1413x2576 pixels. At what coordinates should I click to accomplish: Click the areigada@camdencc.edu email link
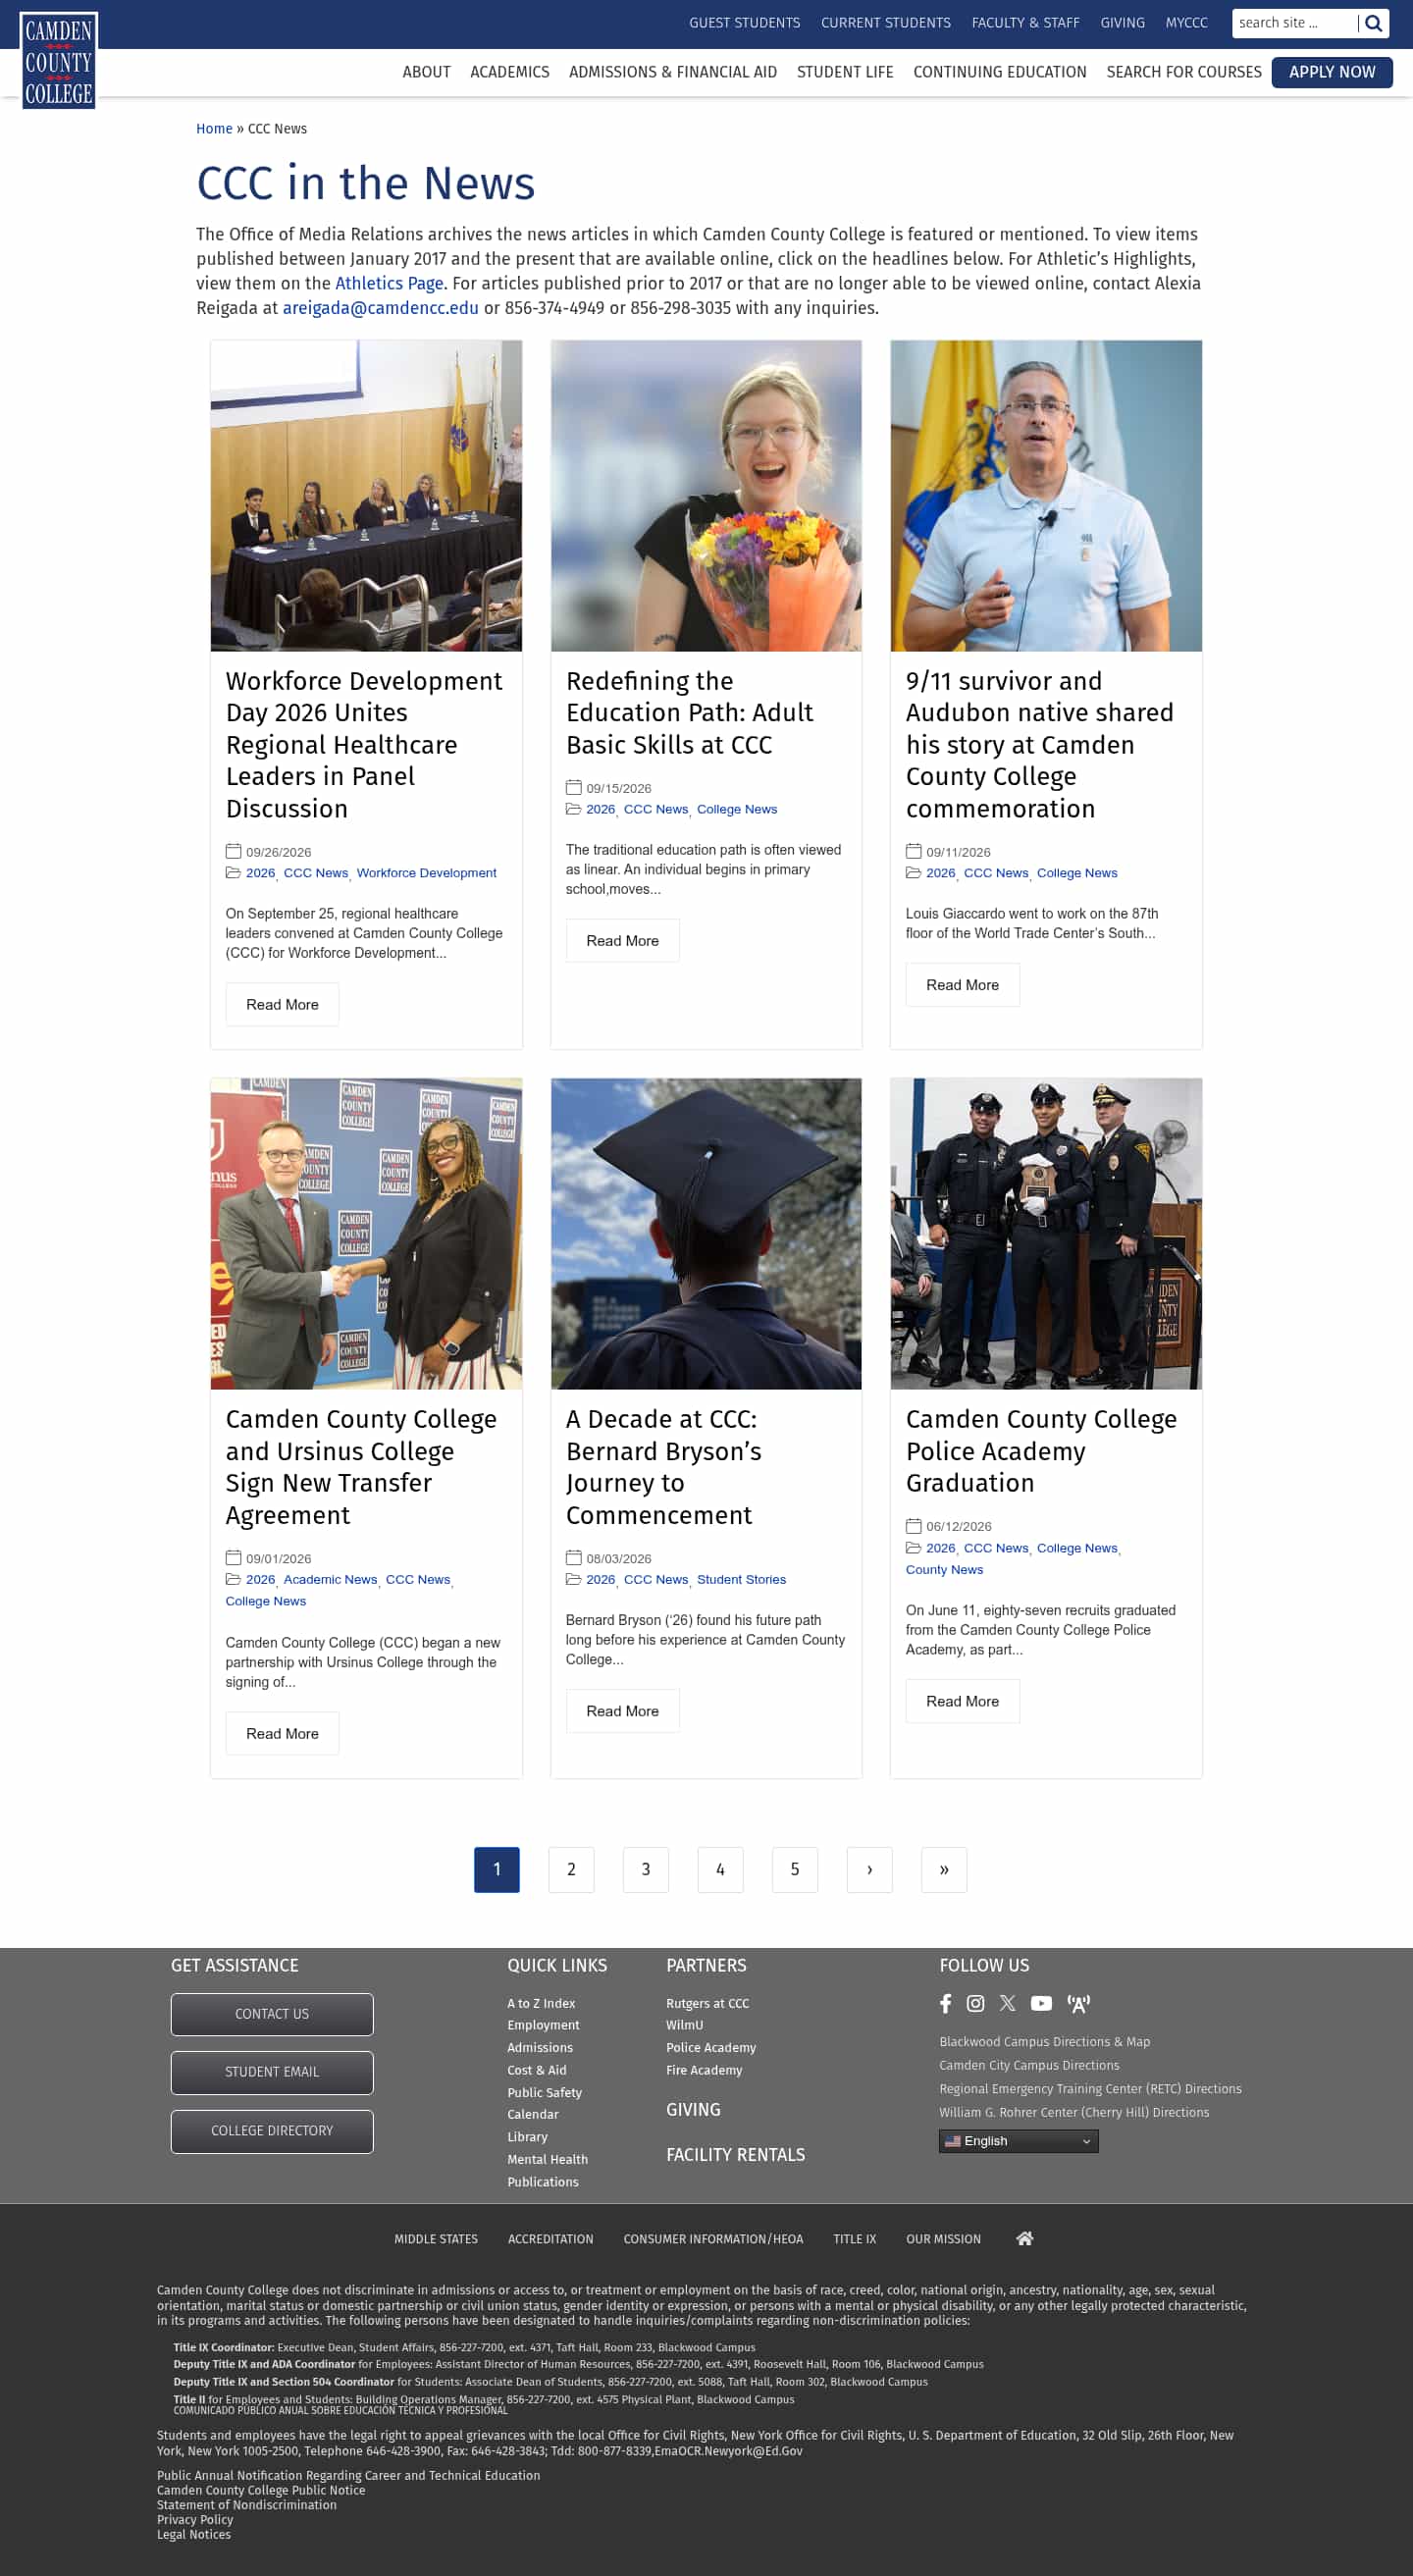click(x=380, y=308)
